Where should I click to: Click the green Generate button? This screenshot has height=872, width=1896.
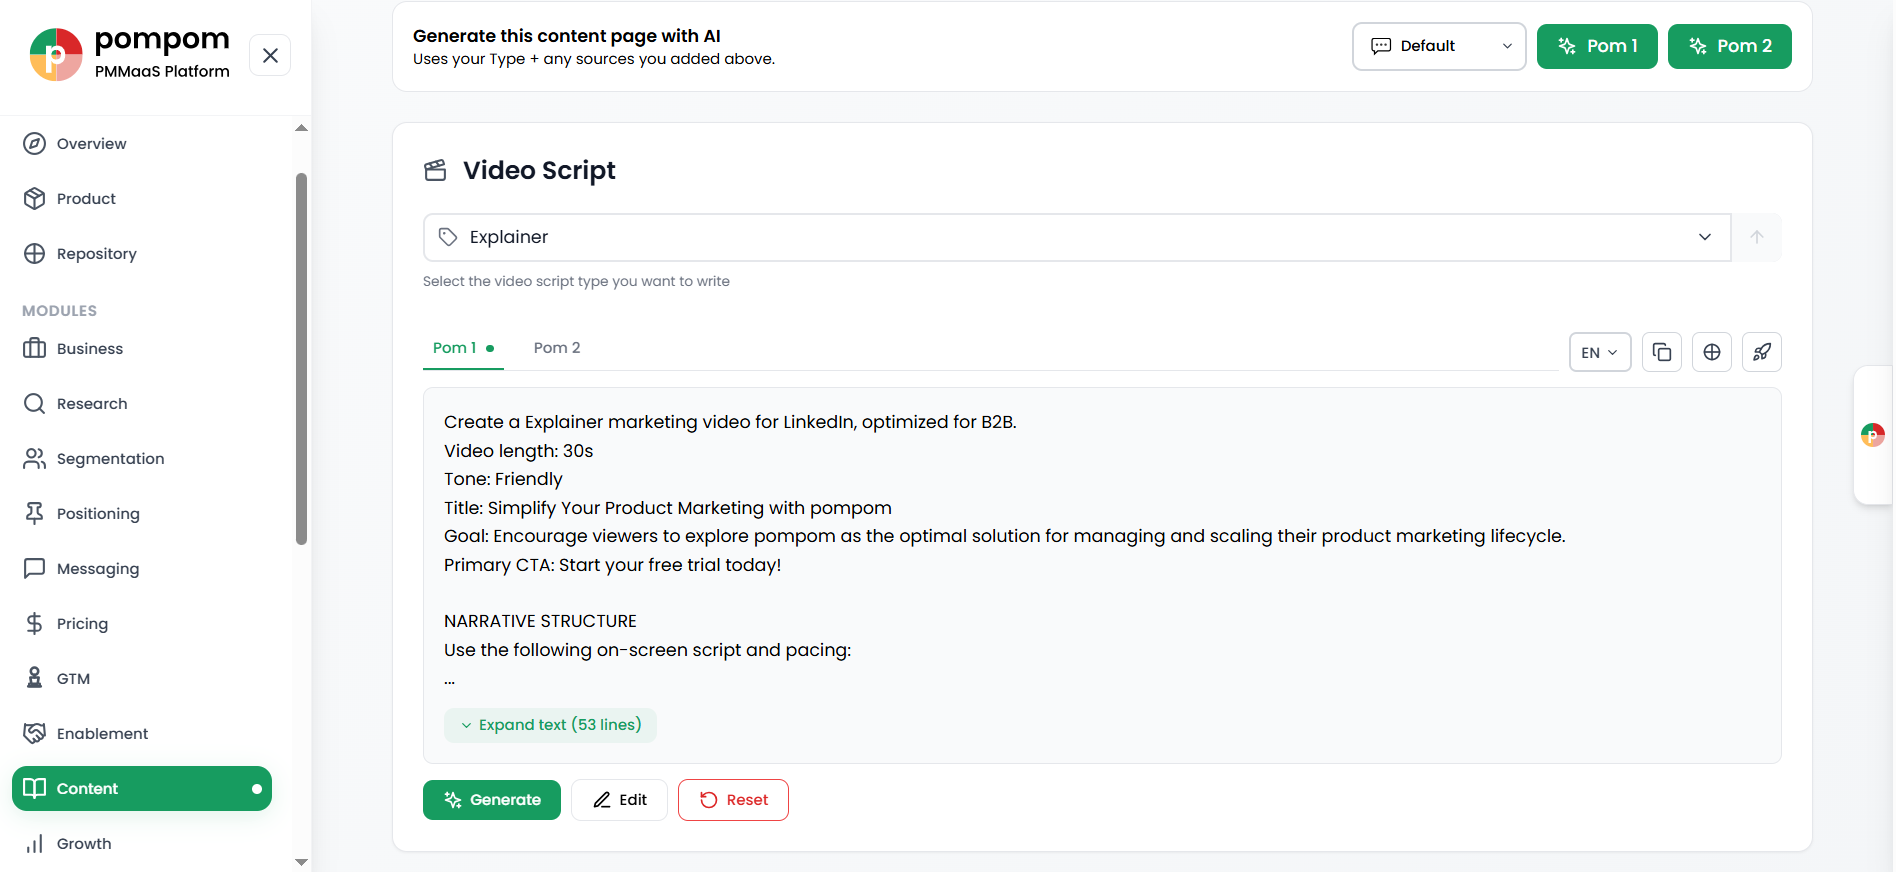pos(492,800)
